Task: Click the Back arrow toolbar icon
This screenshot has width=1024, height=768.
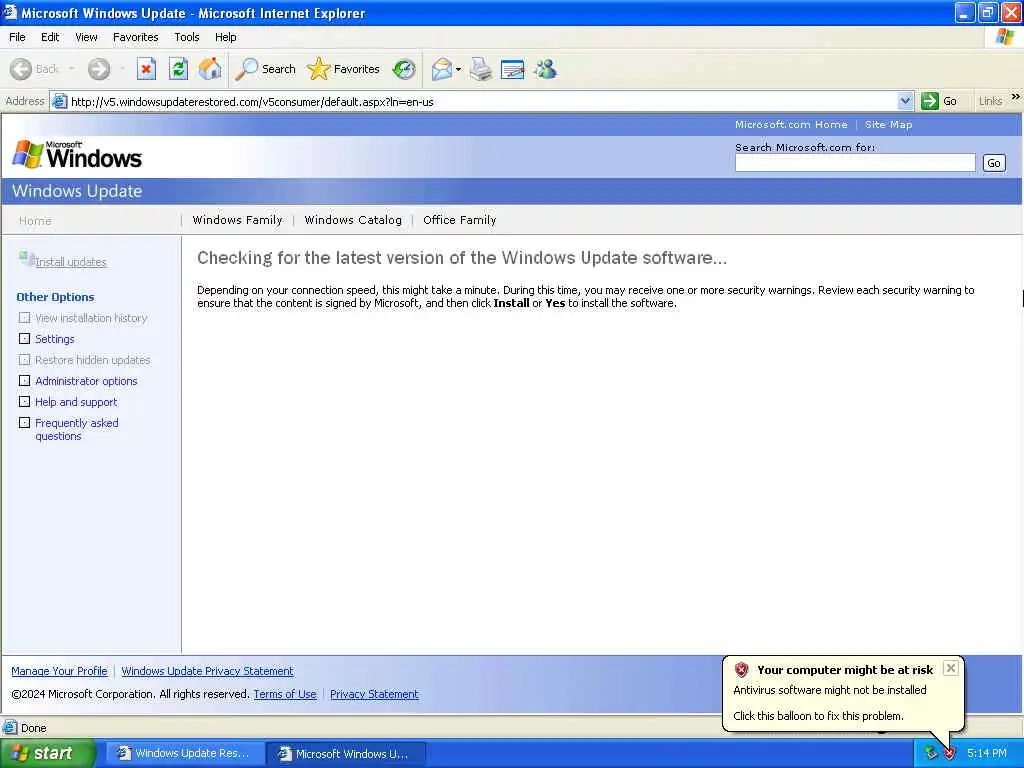Action: [21, 69]
